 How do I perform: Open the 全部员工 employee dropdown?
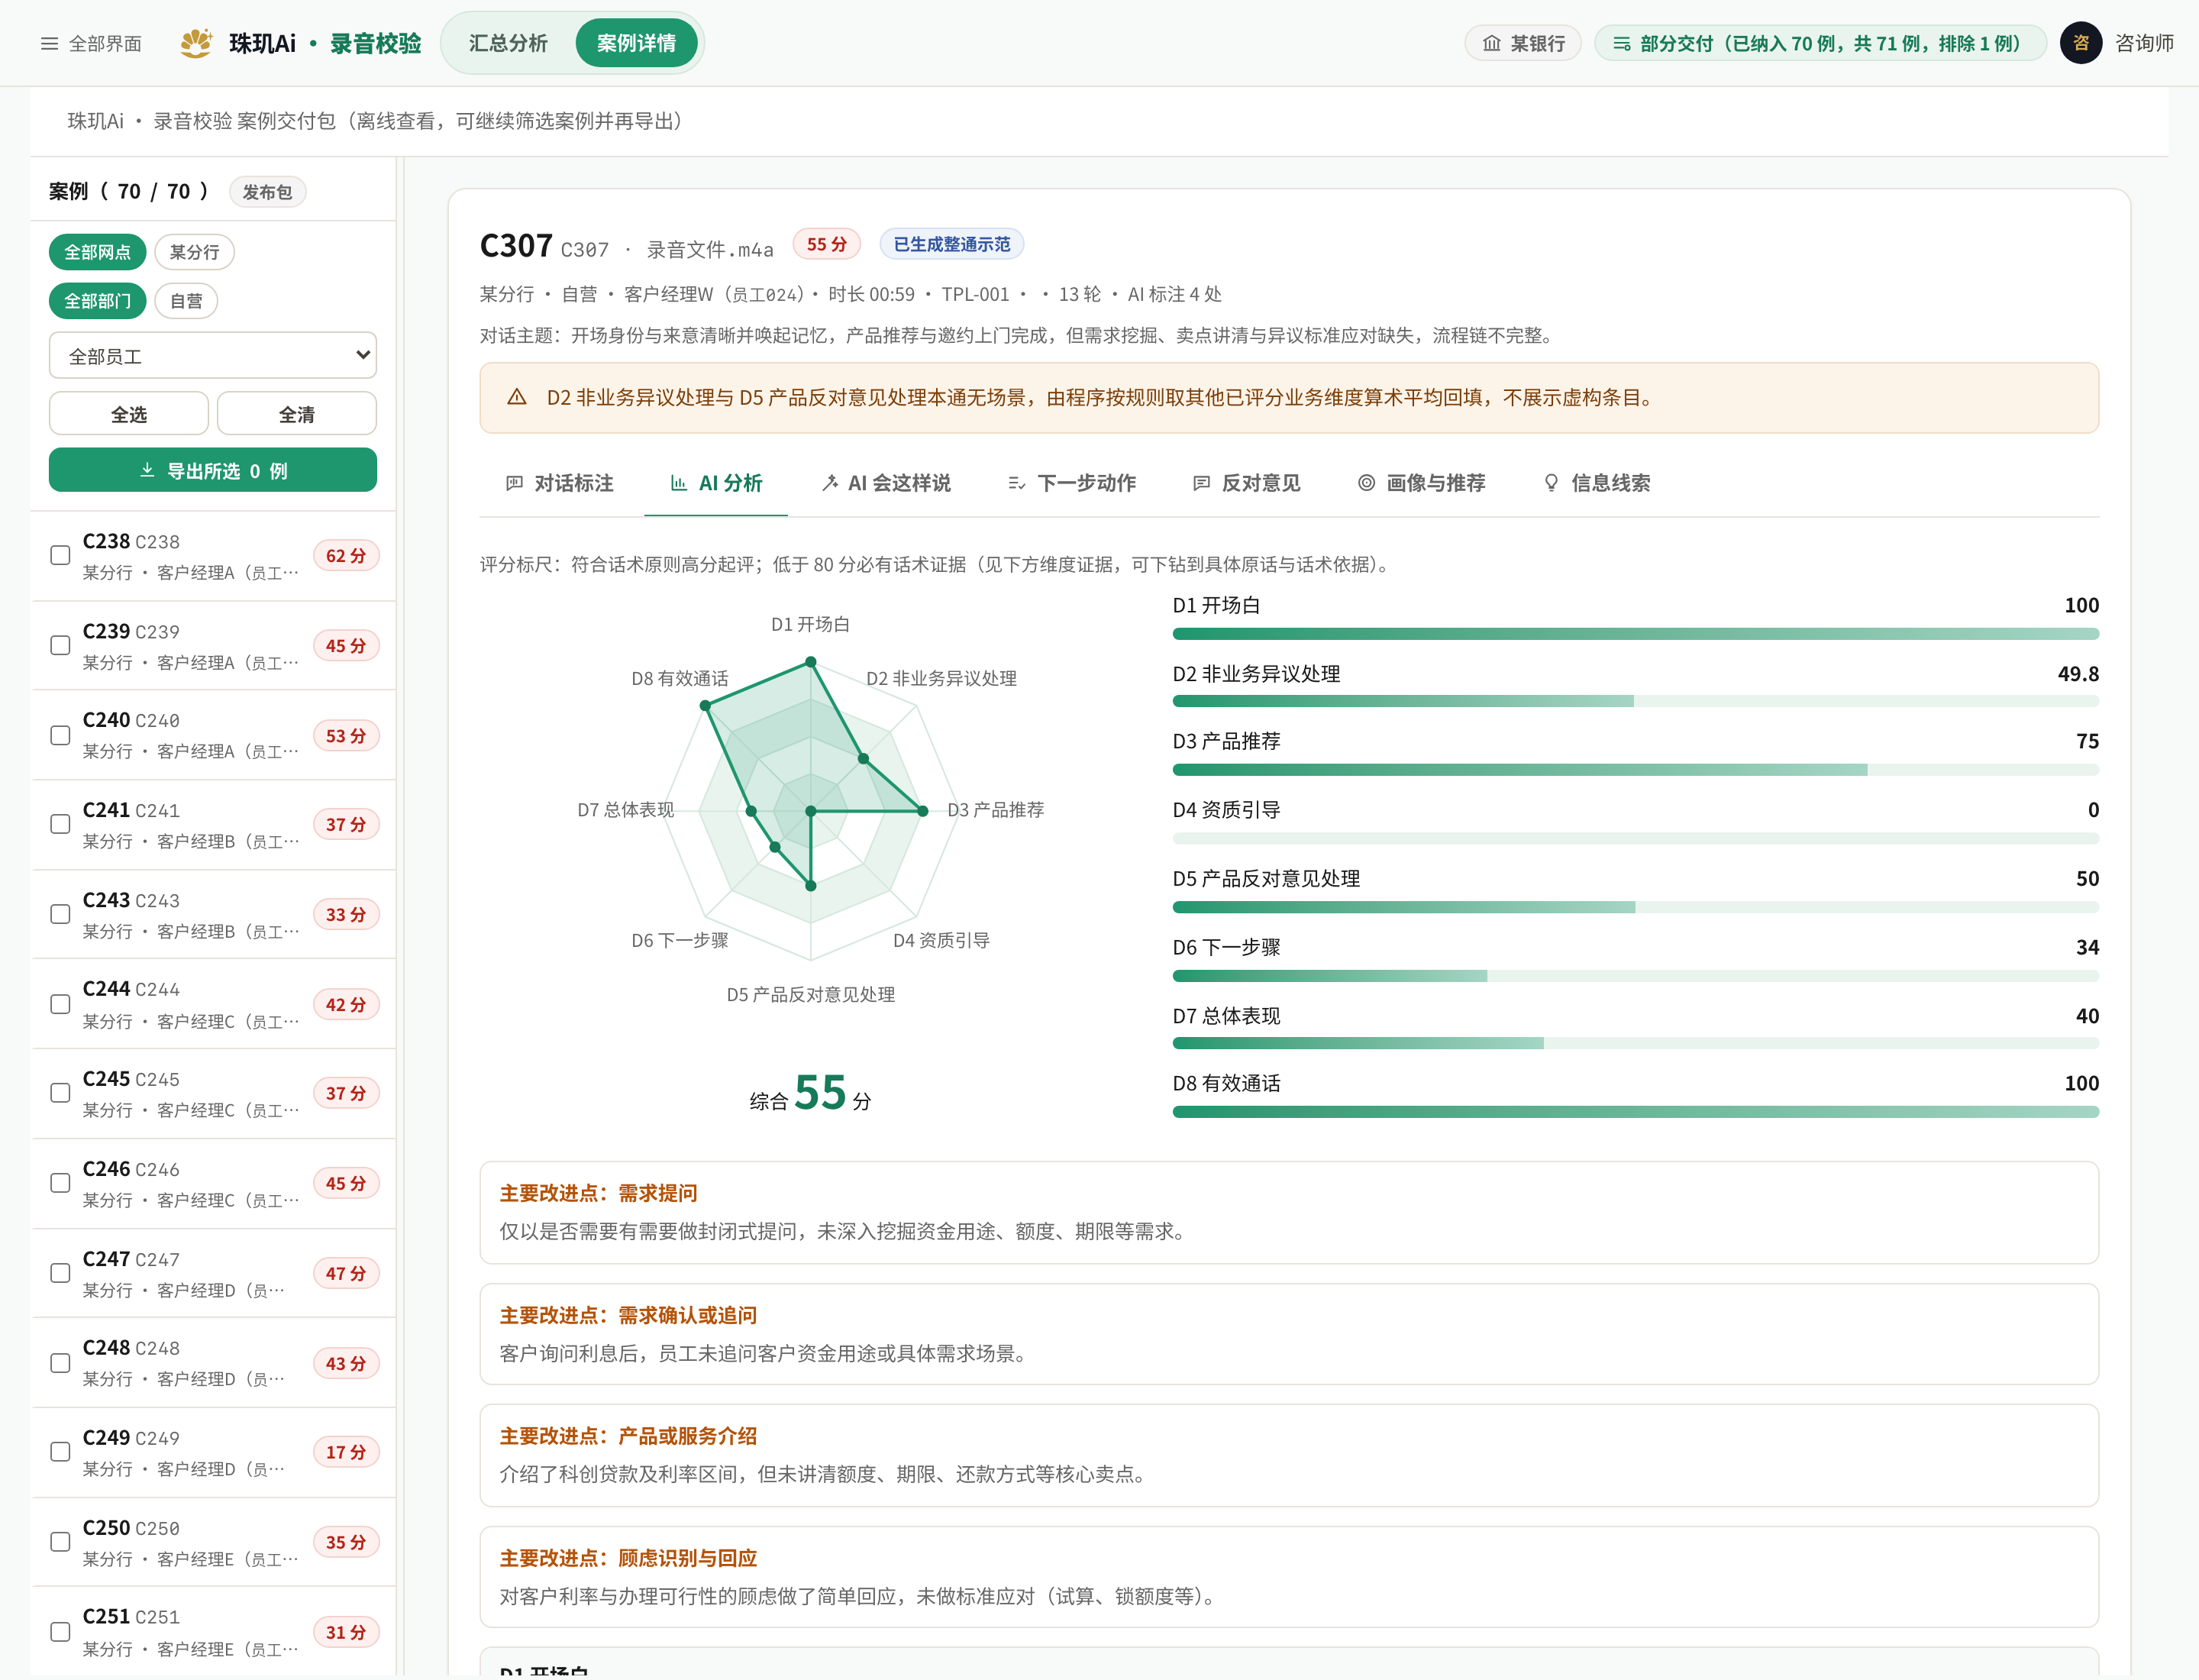pyautogui.click(x=213, y=355)
